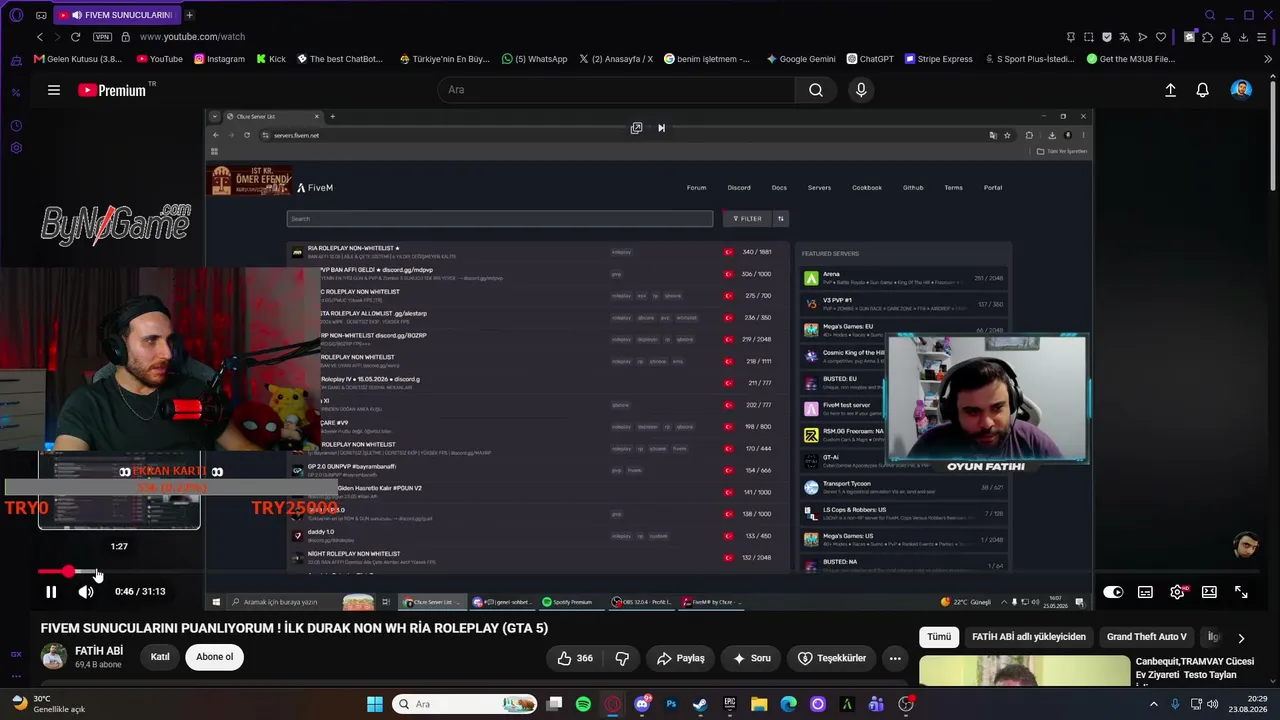Viewport: 1280px width, 720px height.
Task: Click the Teşekkürler thanks button
Action: pos(832,658)
